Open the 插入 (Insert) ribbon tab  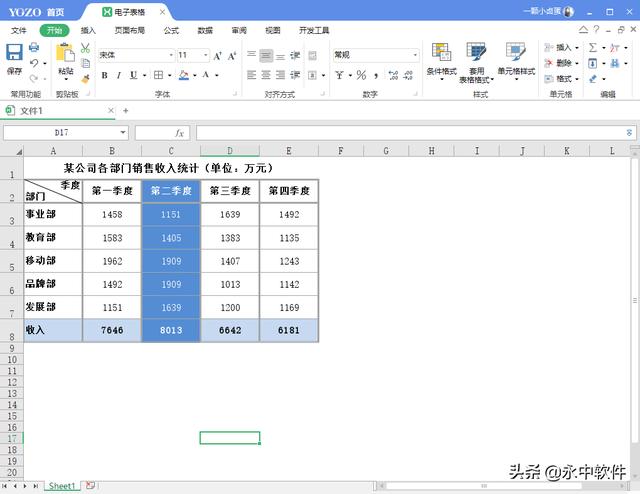point(89,30)
